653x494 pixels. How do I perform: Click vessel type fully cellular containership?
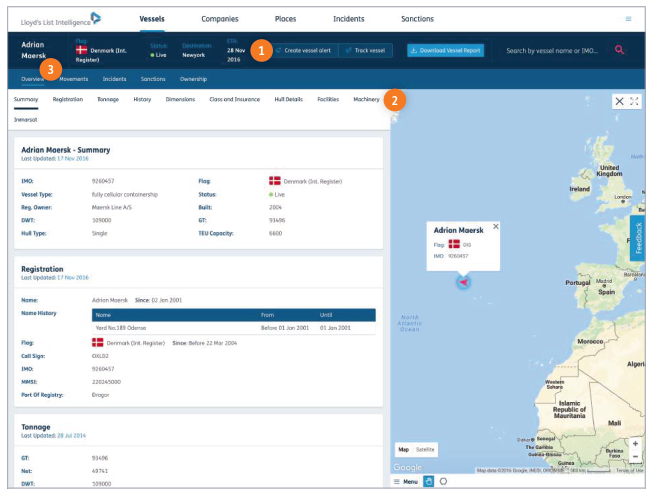point(125,194)
